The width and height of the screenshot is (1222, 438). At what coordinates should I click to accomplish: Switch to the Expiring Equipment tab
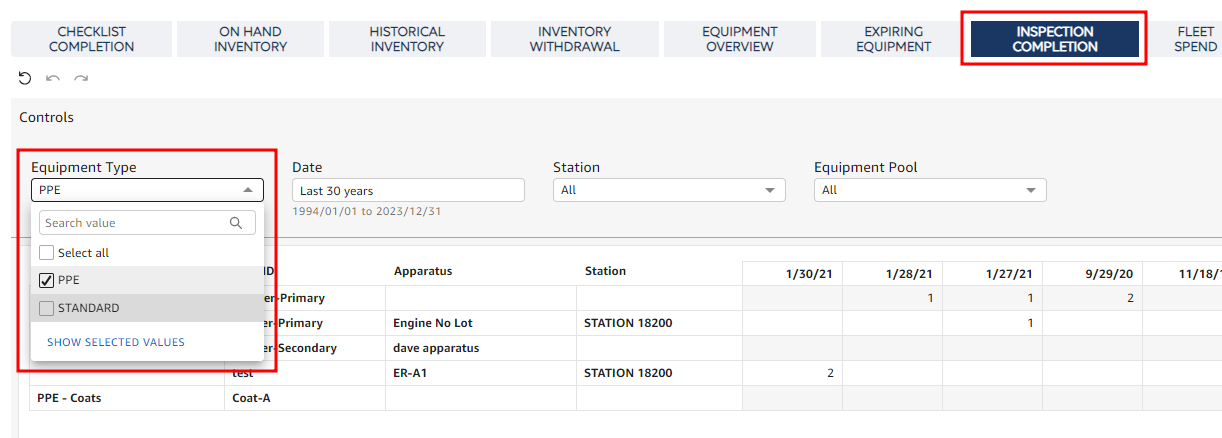[894, 39]
